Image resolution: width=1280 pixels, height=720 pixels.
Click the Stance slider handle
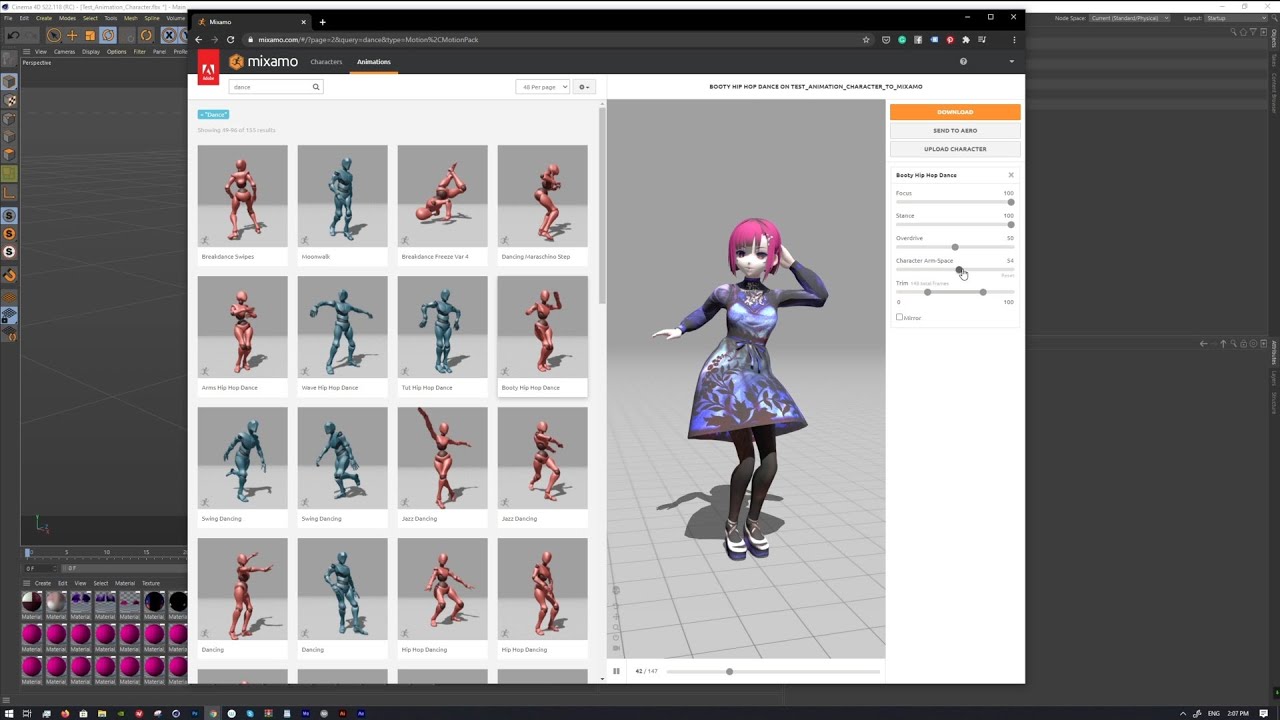1011,224
